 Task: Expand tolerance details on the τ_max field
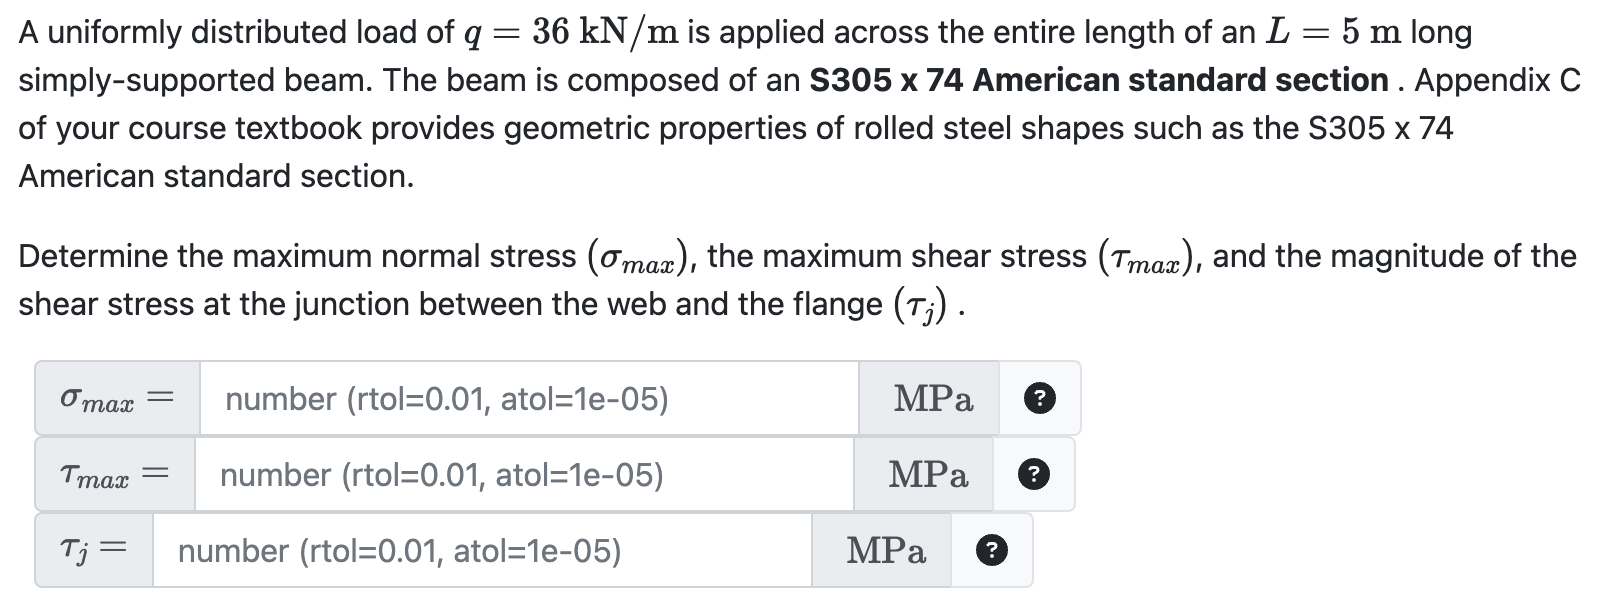click(x=1034, y=474)
